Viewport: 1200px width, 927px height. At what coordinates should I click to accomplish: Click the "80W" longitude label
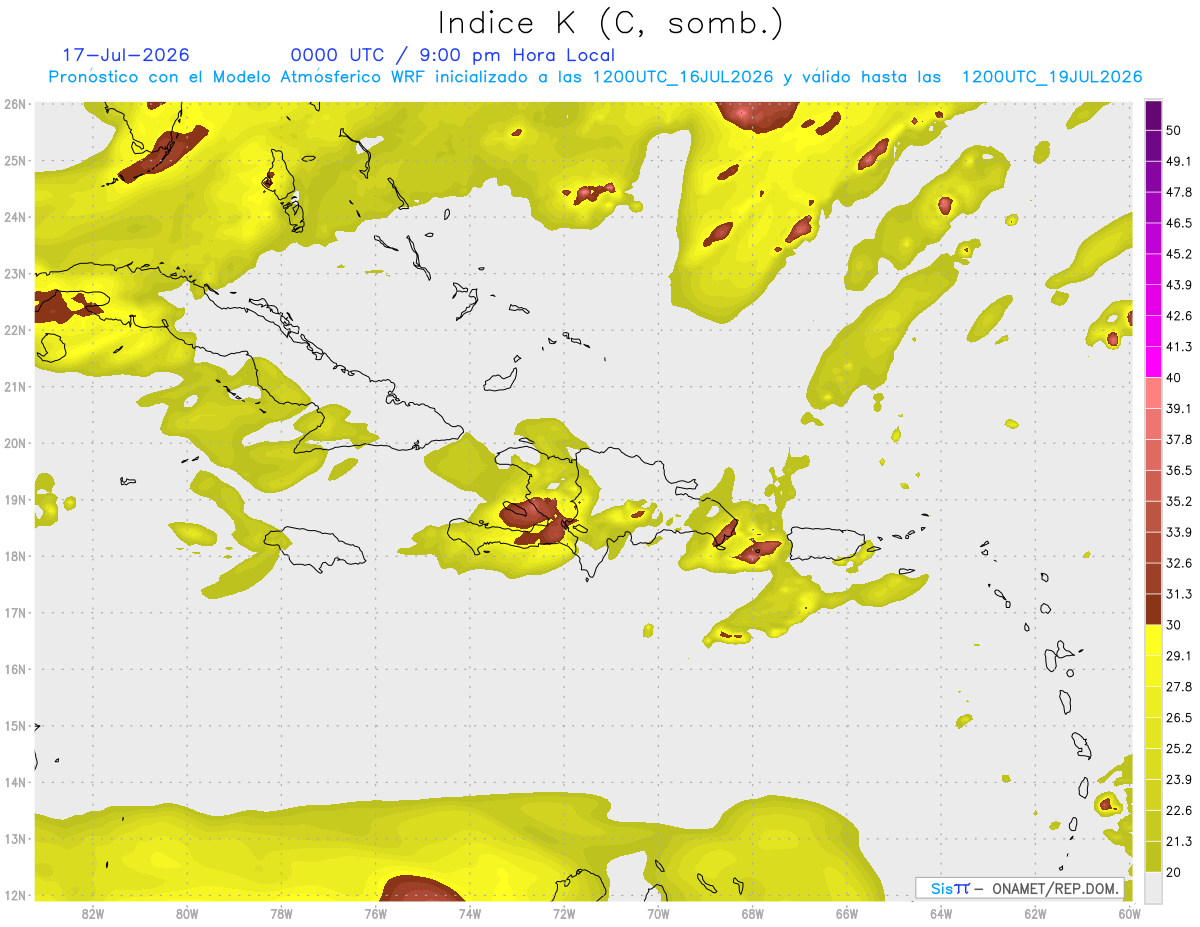(x=187, y=913)
